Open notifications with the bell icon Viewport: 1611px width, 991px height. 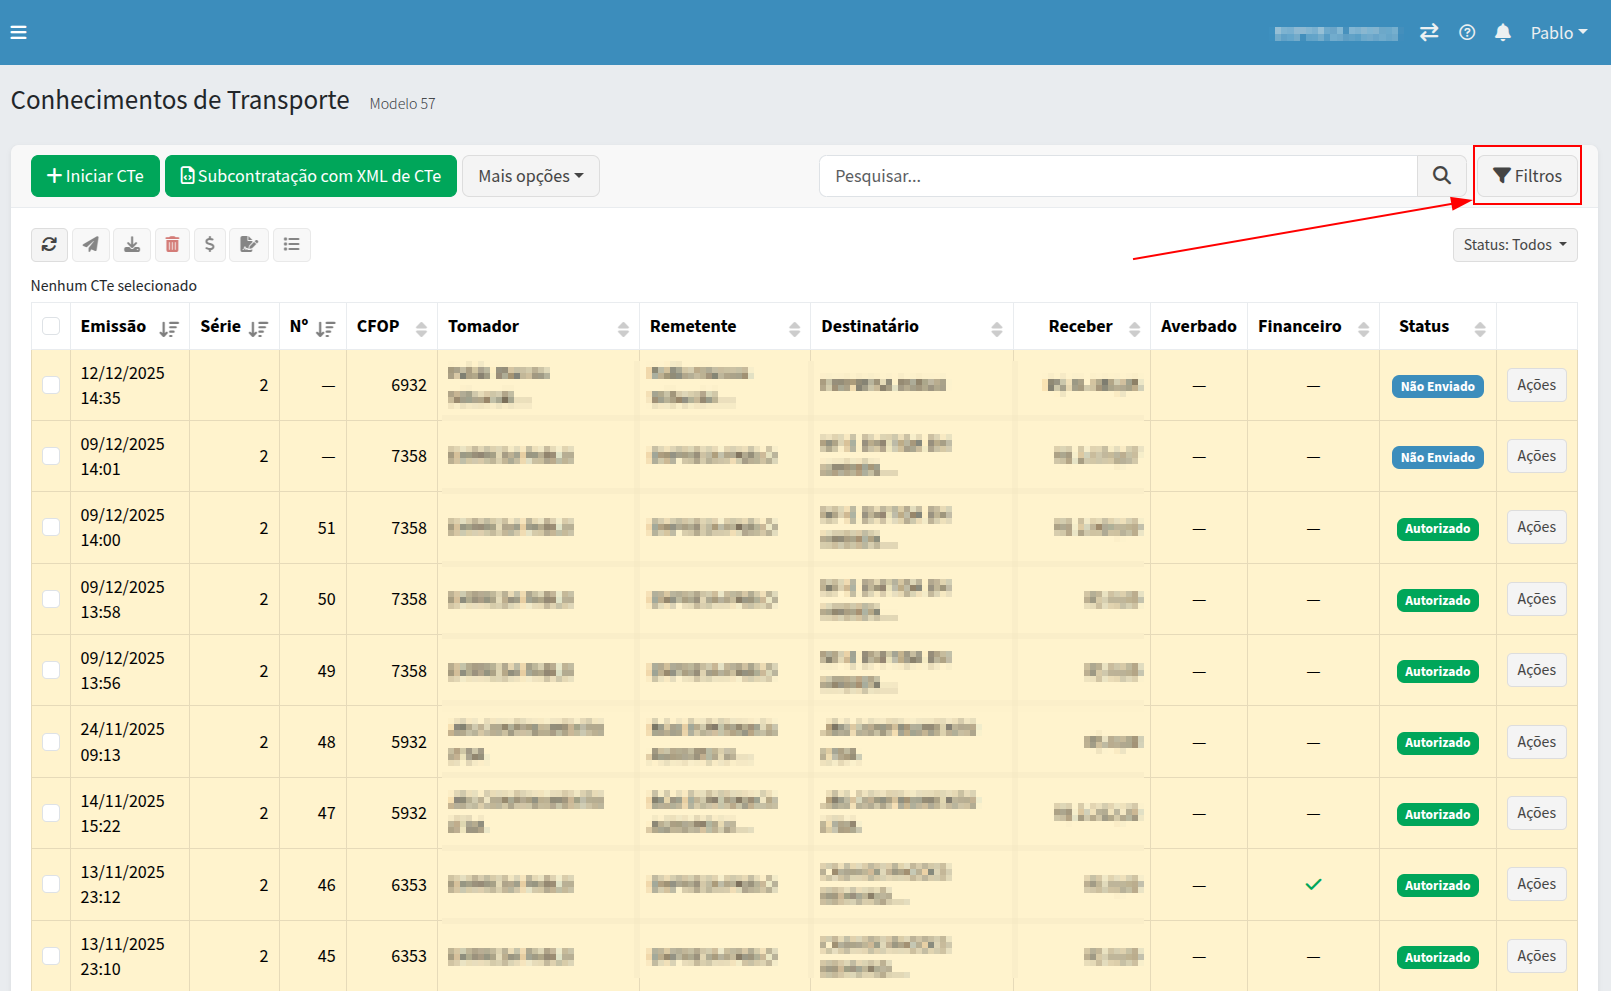(x=1502, y=32)
